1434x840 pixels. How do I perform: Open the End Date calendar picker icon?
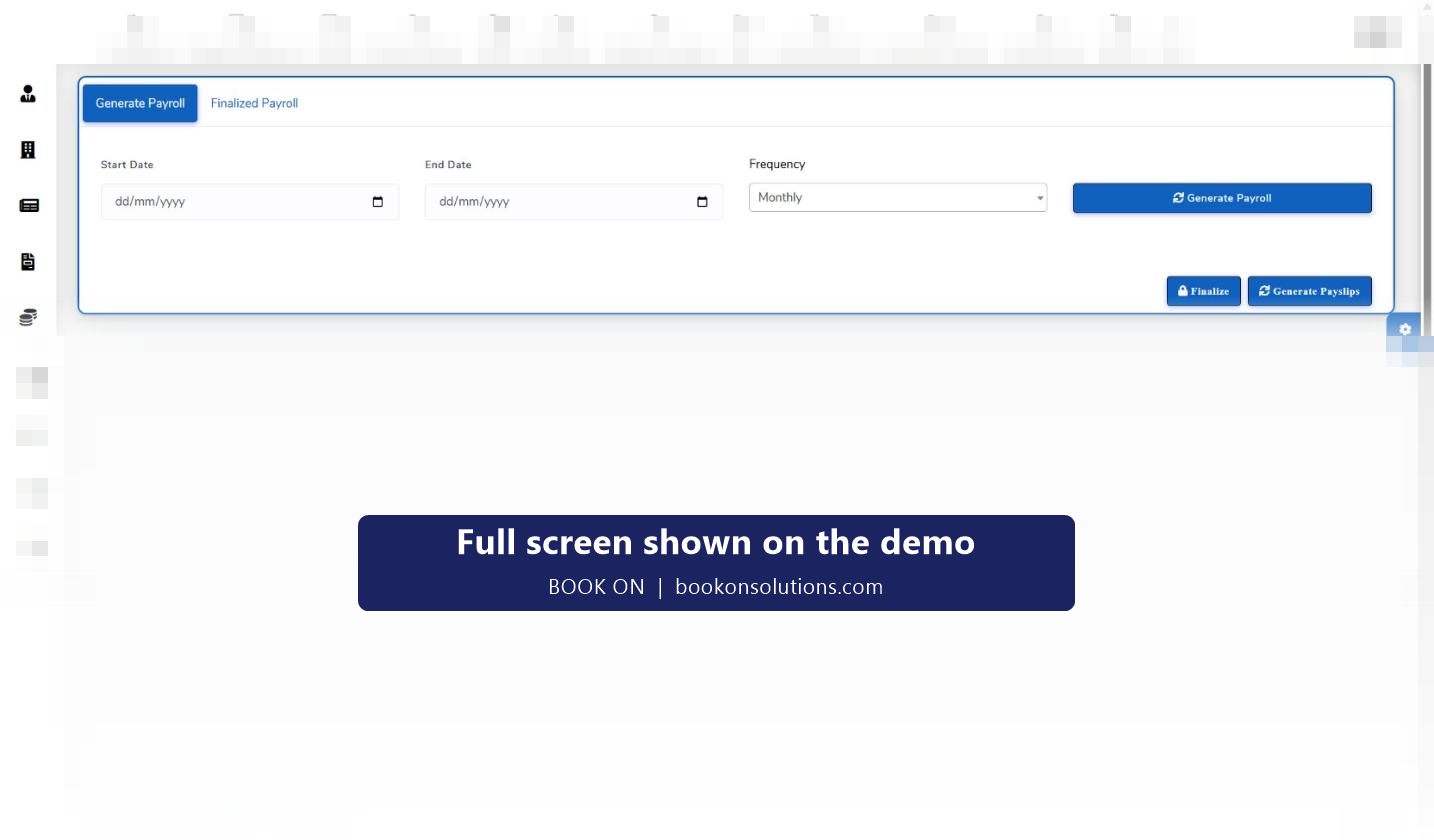pyautogui.click(x=702, y=202)
